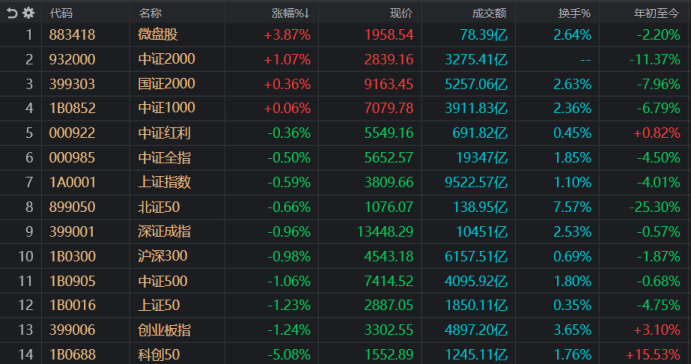The image size is (692, 364).
Task: Click code 1B0016
Action: (72, 305)
